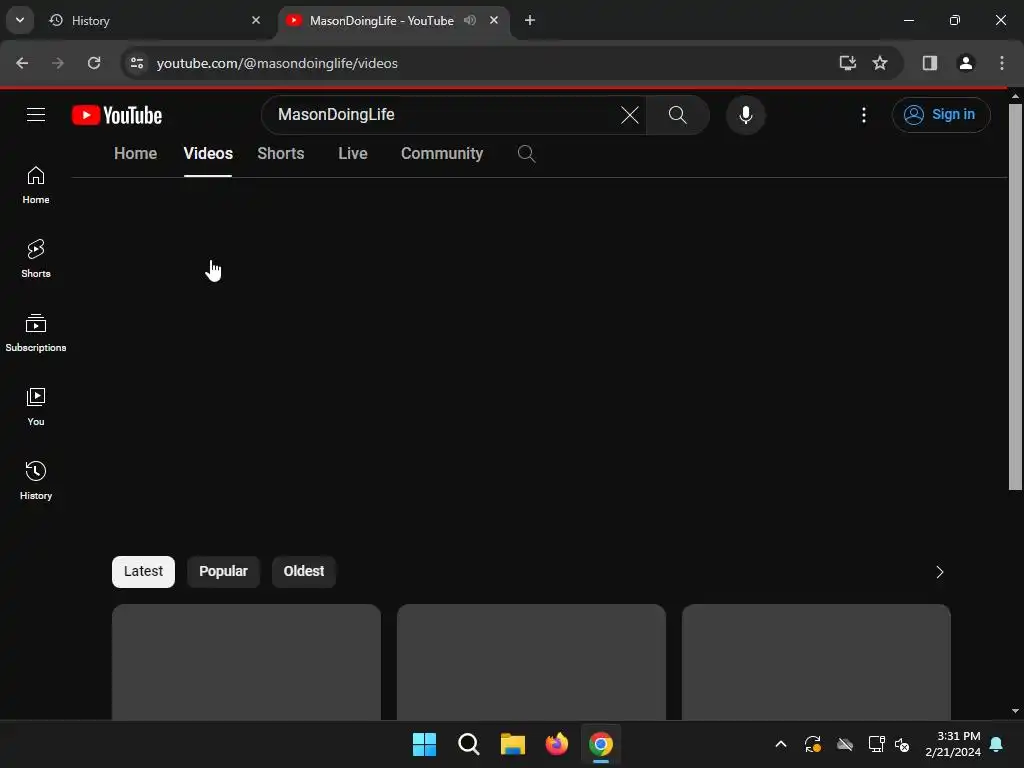The height and width of the screenshot is (768, 1024).
Task: Open History in the left sidebar
Action: (x=36, y=481)
